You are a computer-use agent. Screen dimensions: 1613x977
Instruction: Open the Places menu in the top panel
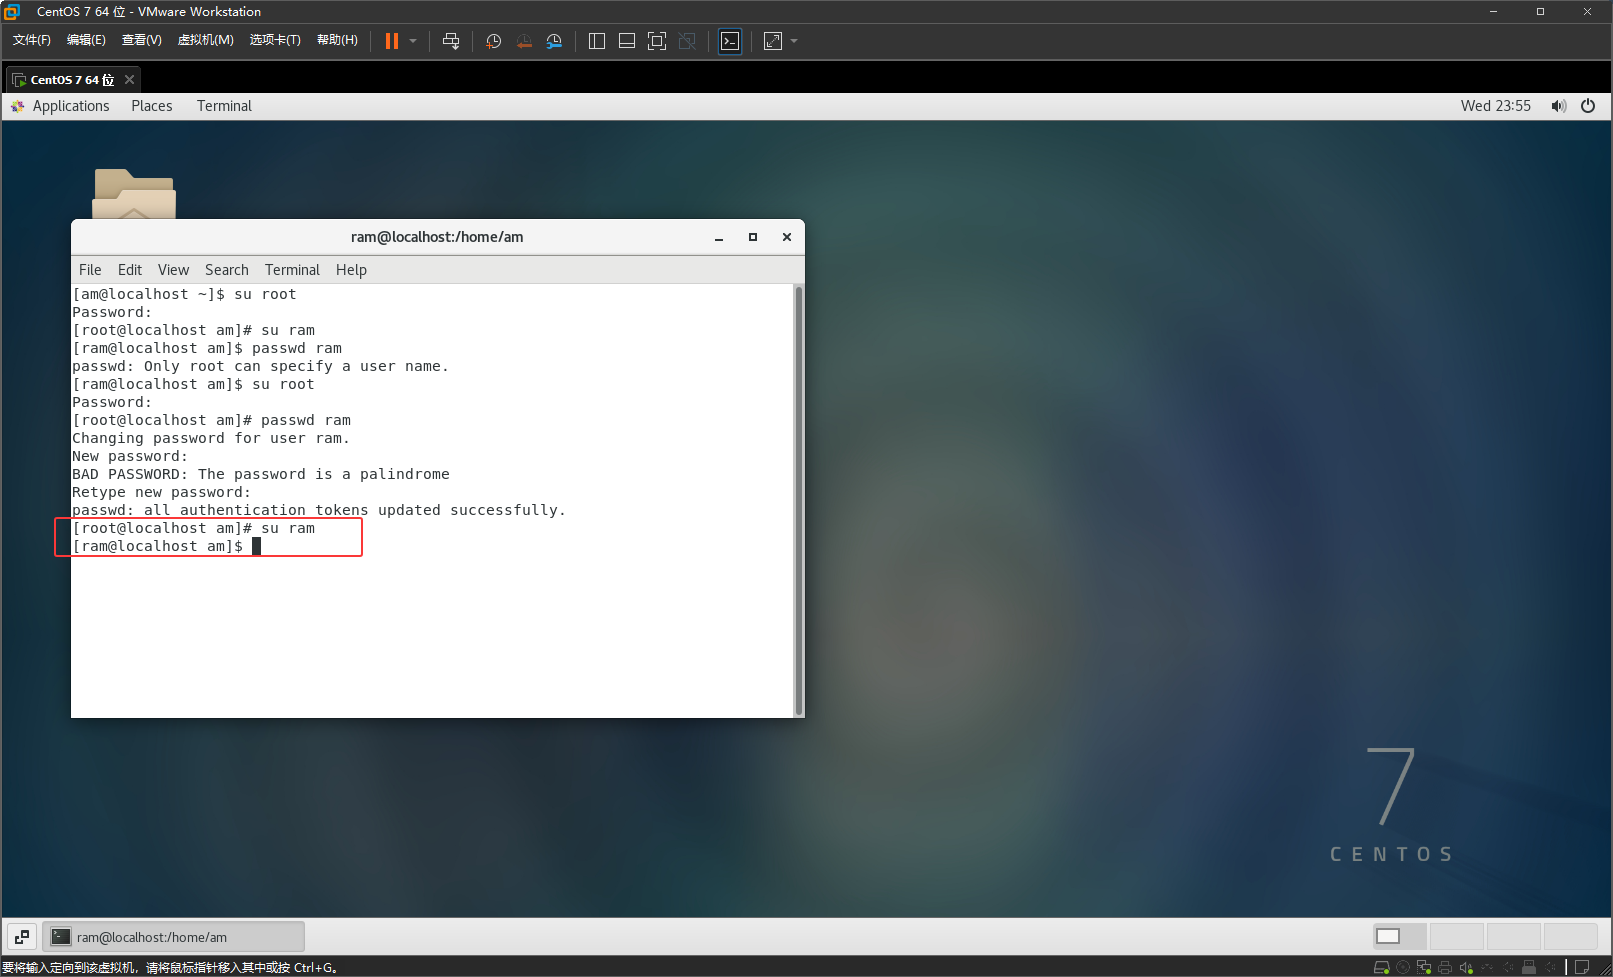click(x=152, y=106)
